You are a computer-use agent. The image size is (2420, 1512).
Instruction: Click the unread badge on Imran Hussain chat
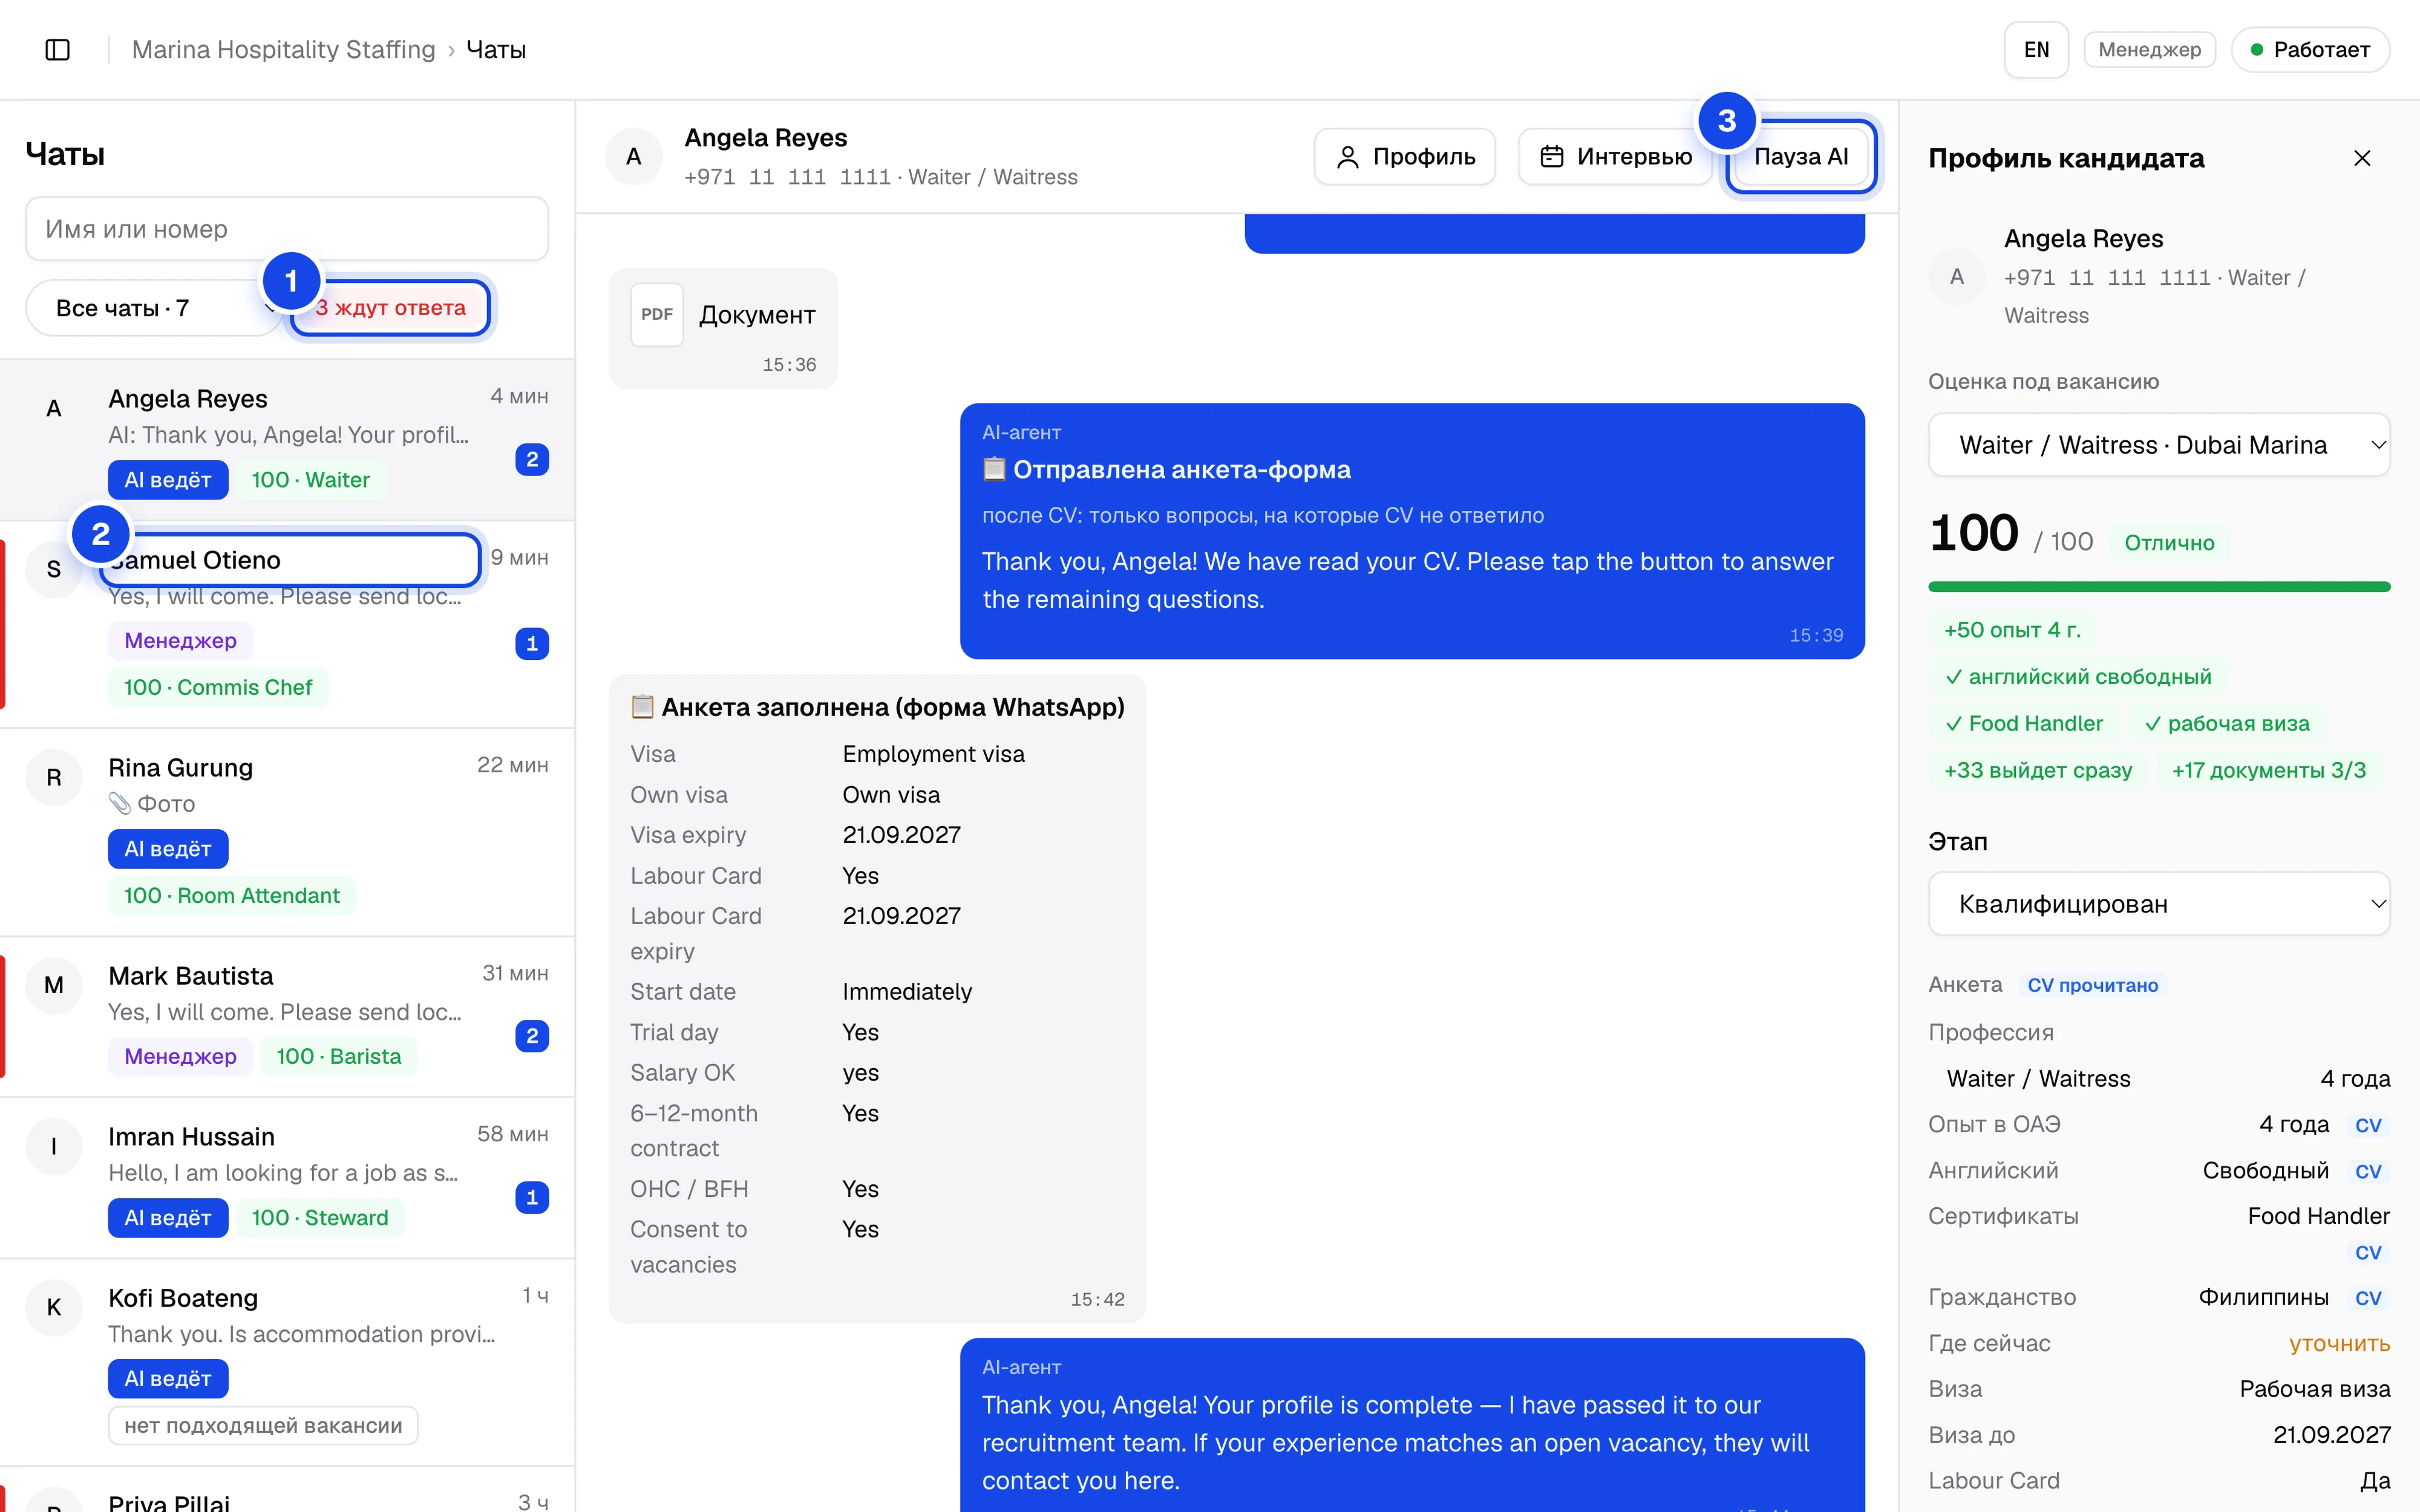coord(532,1197)
